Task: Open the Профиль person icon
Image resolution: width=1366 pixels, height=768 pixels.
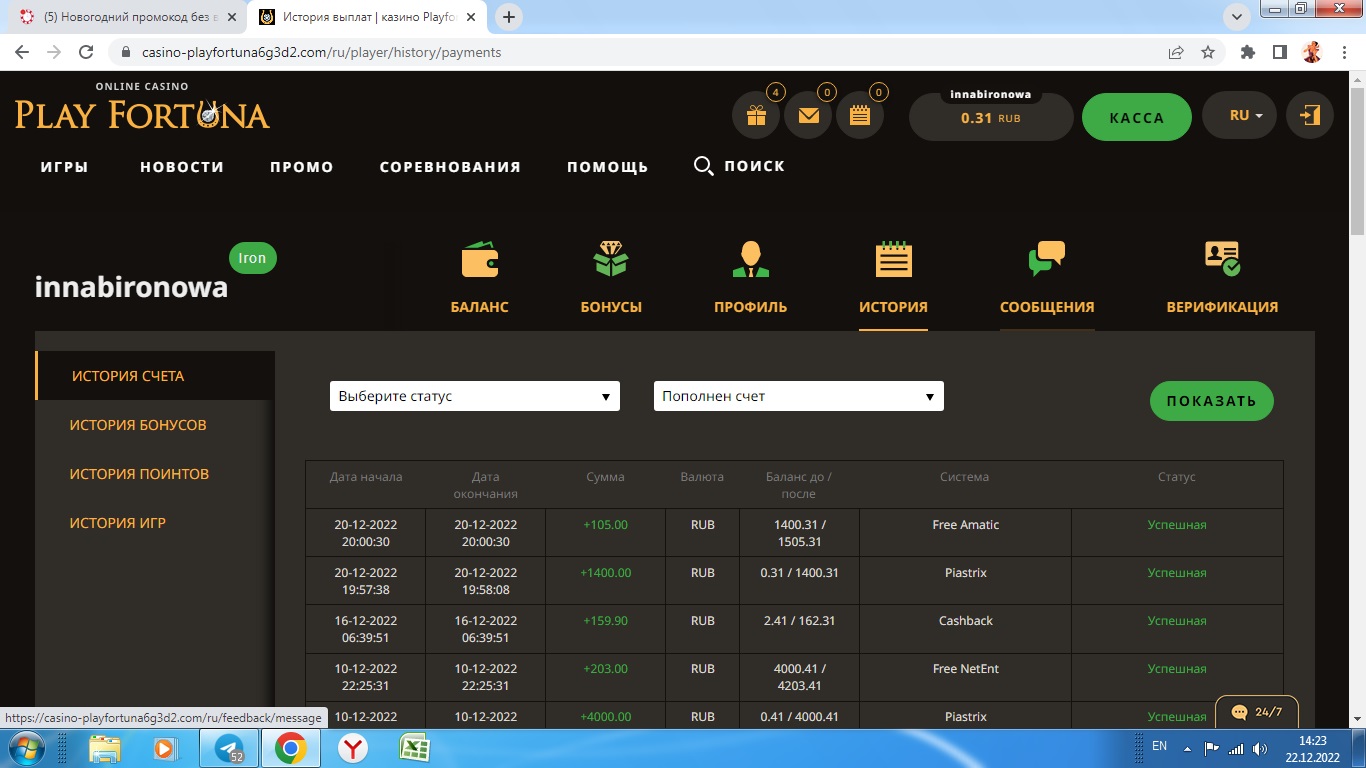Action: 750,259
